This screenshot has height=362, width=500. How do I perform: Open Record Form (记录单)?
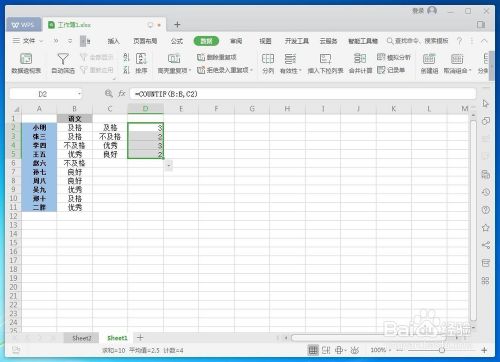tap(391, 70)
